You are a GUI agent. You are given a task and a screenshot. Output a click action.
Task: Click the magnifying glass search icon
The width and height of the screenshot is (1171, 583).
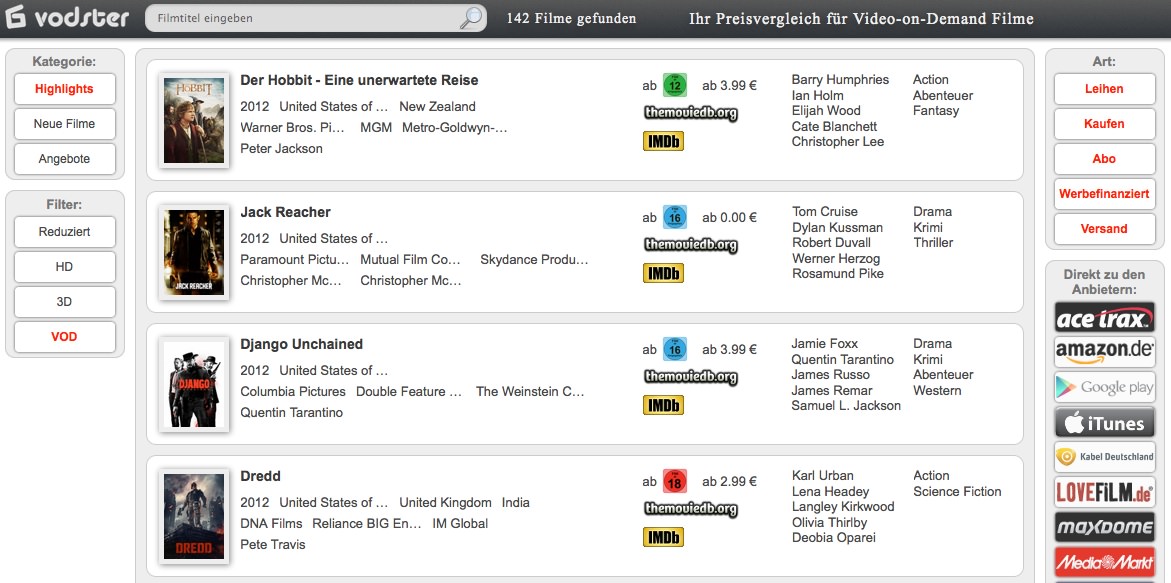471,17
